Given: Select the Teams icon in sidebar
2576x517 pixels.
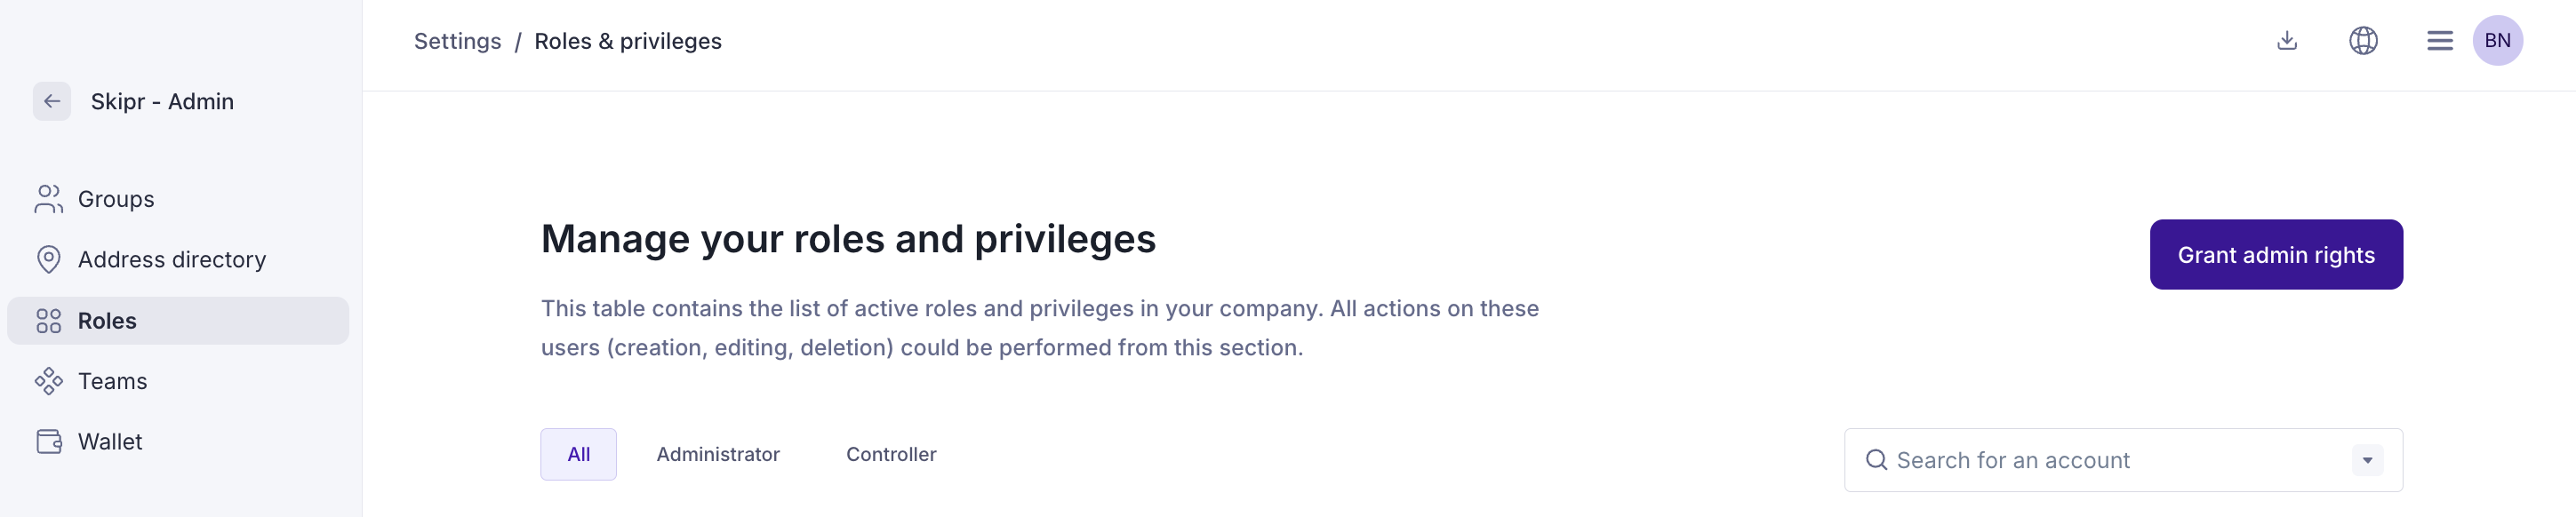Looking at the screenshot, I should click(x=47, y=381).
